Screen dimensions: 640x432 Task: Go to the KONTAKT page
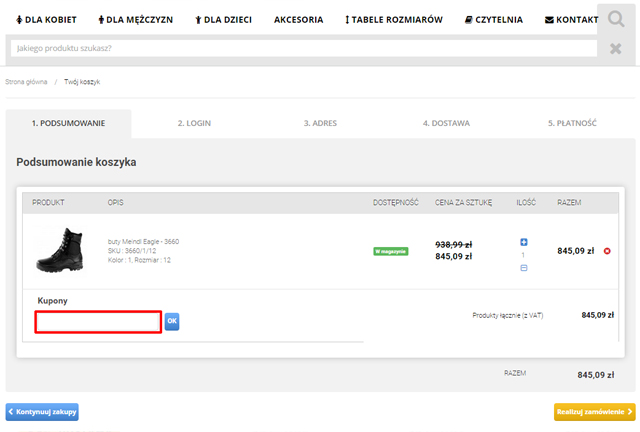[x=571, y=20]
